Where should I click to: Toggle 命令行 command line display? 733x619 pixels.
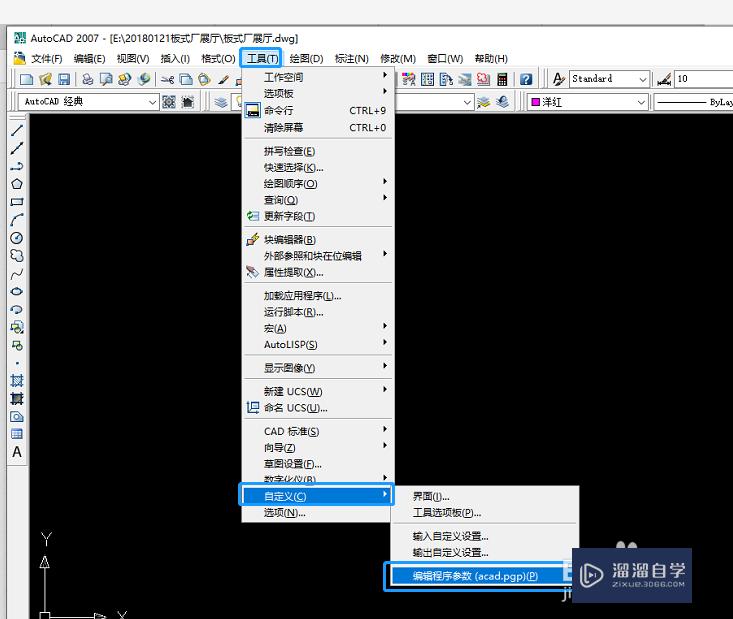click(x=318, y=110)
